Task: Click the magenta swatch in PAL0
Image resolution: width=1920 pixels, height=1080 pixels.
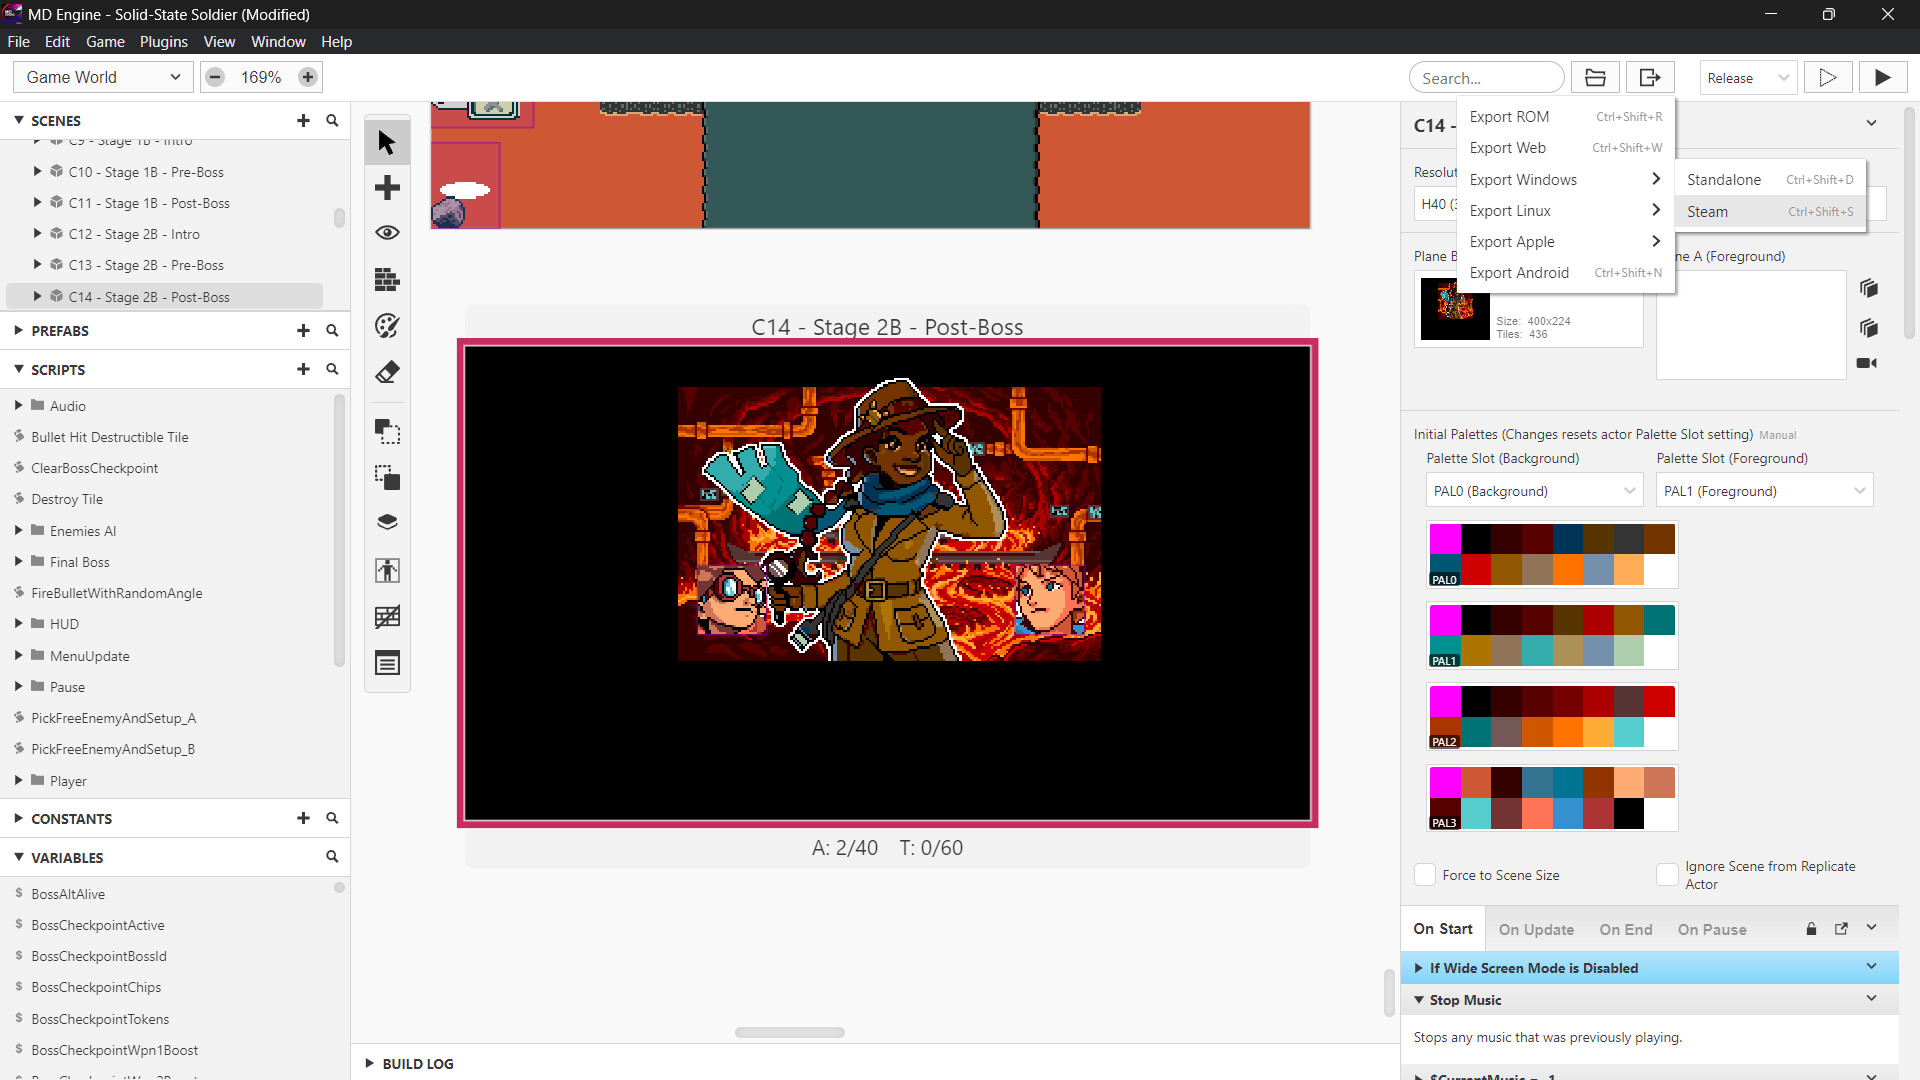Action: click(1445, 539)
